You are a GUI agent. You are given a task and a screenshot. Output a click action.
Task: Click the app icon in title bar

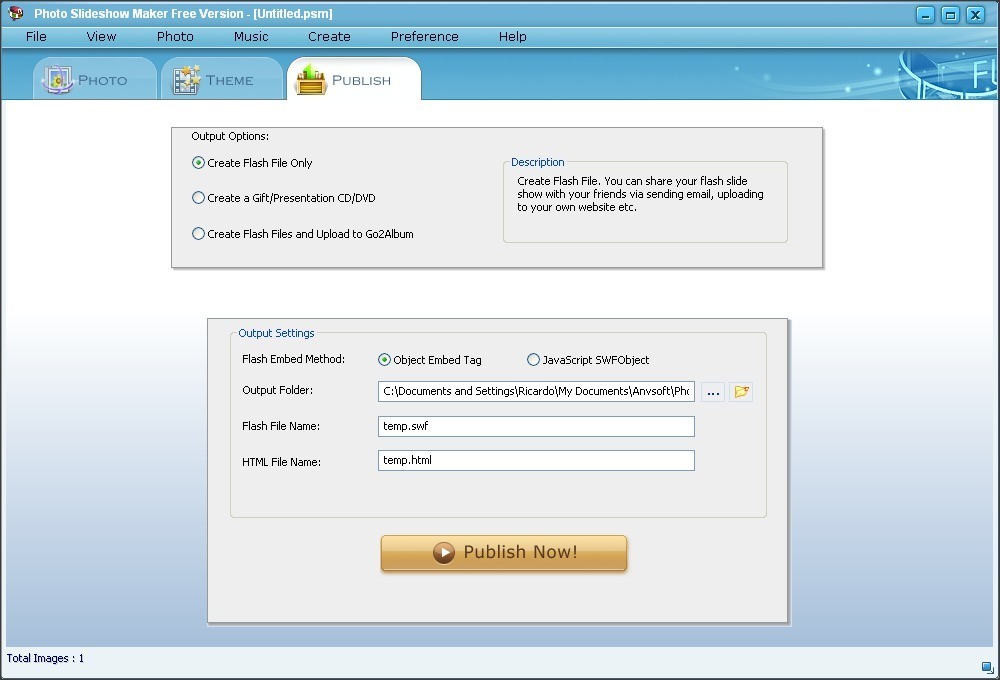point(15,13)
